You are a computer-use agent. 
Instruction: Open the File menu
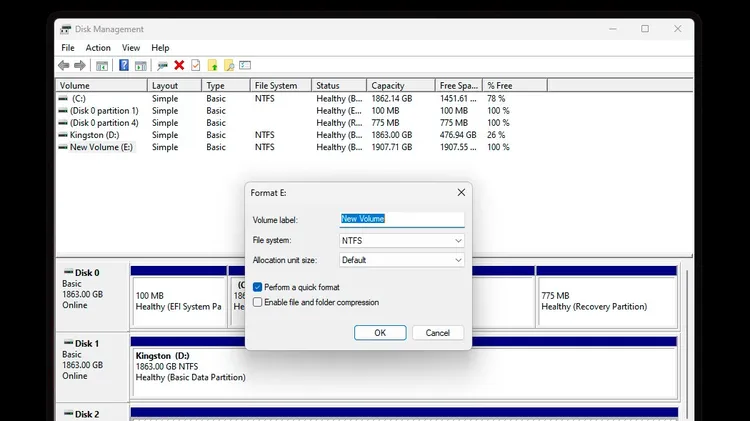pyautogui.click(x=68, y=48)
